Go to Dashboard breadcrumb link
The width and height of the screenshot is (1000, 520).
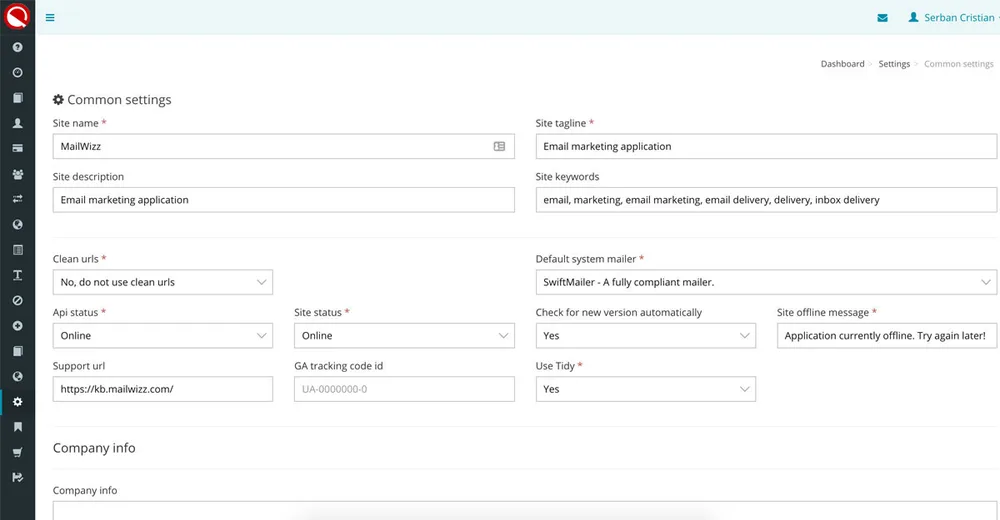click(x=842, y=64)
